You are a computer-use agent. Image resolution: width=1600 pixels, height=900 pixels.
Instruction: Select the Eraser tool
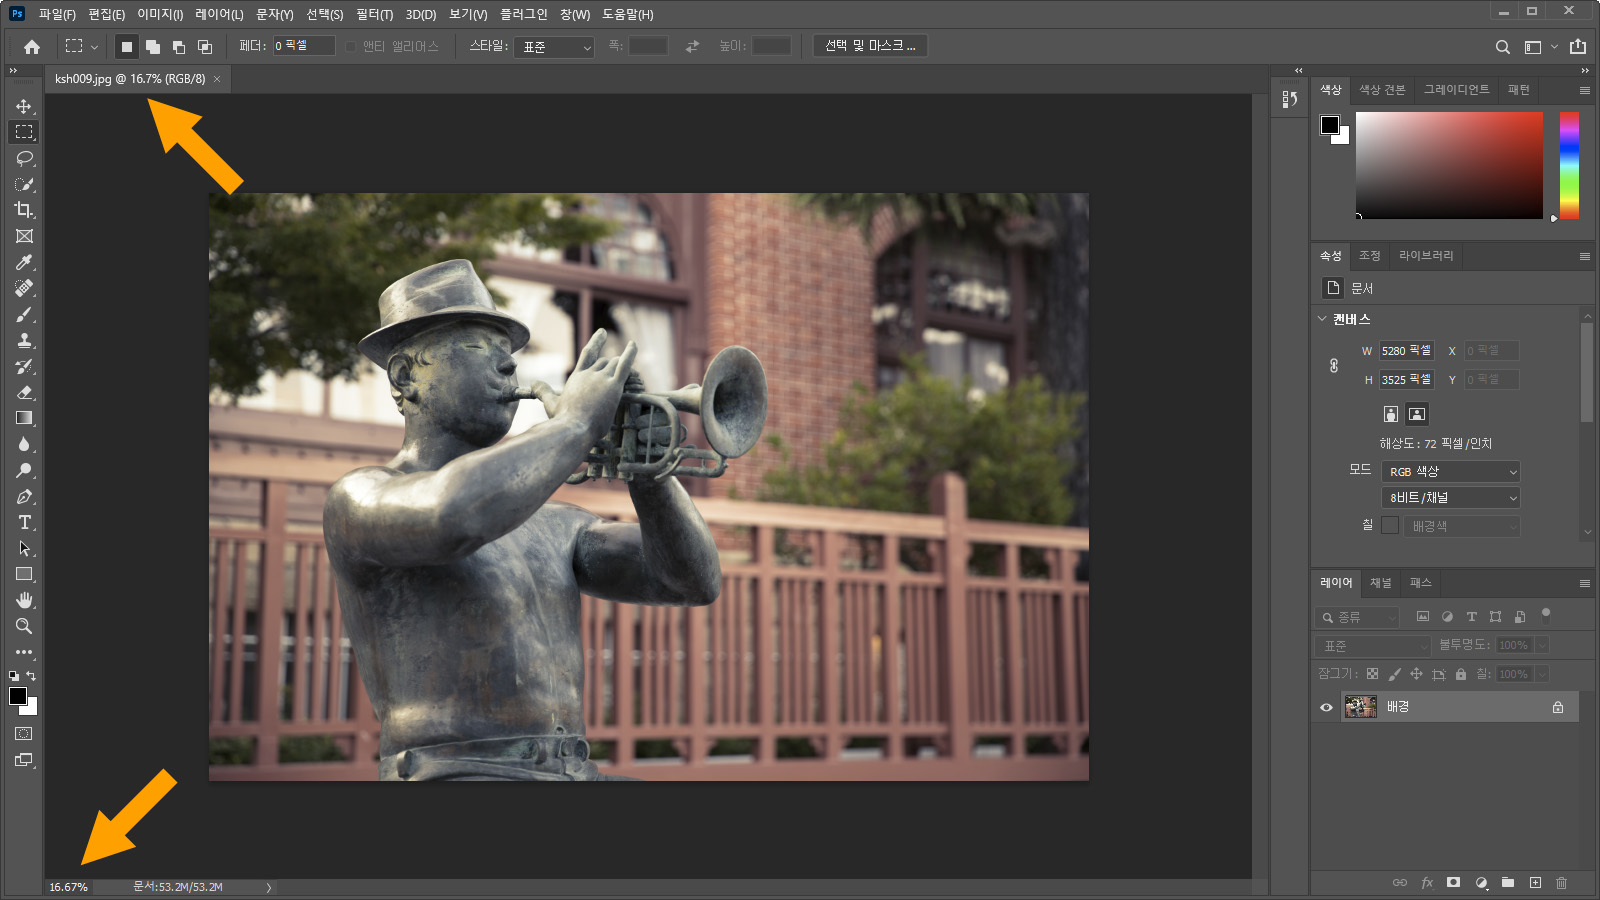[x=24, y=392]
